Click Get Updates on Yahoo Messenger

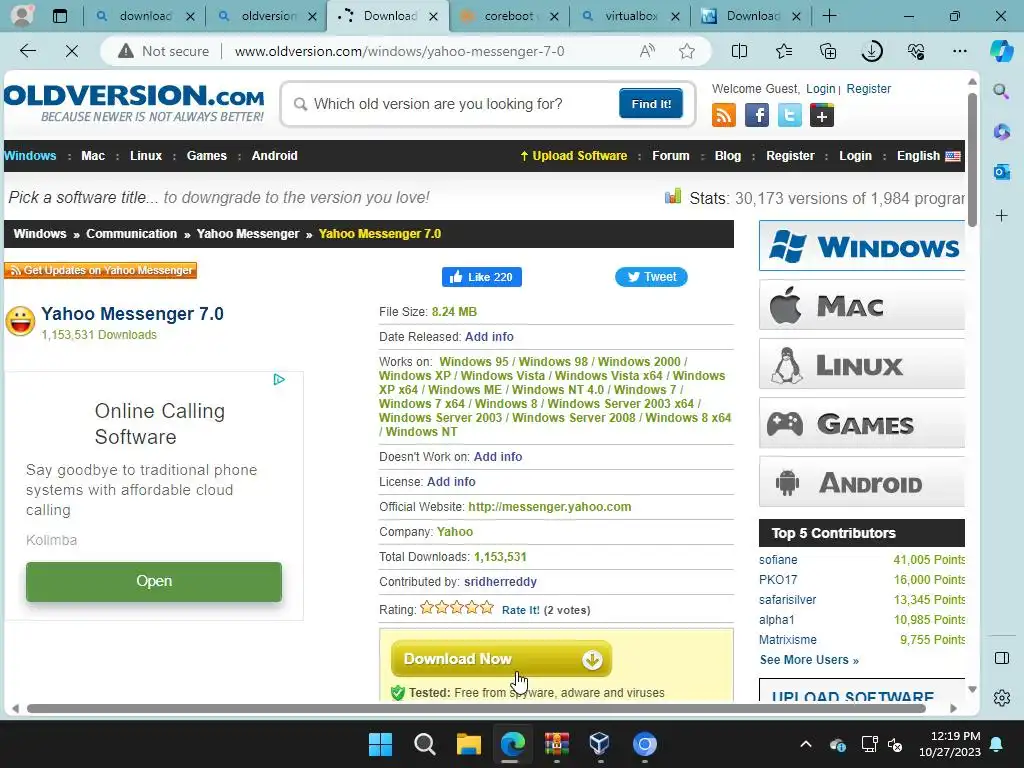tap(100, 270)
